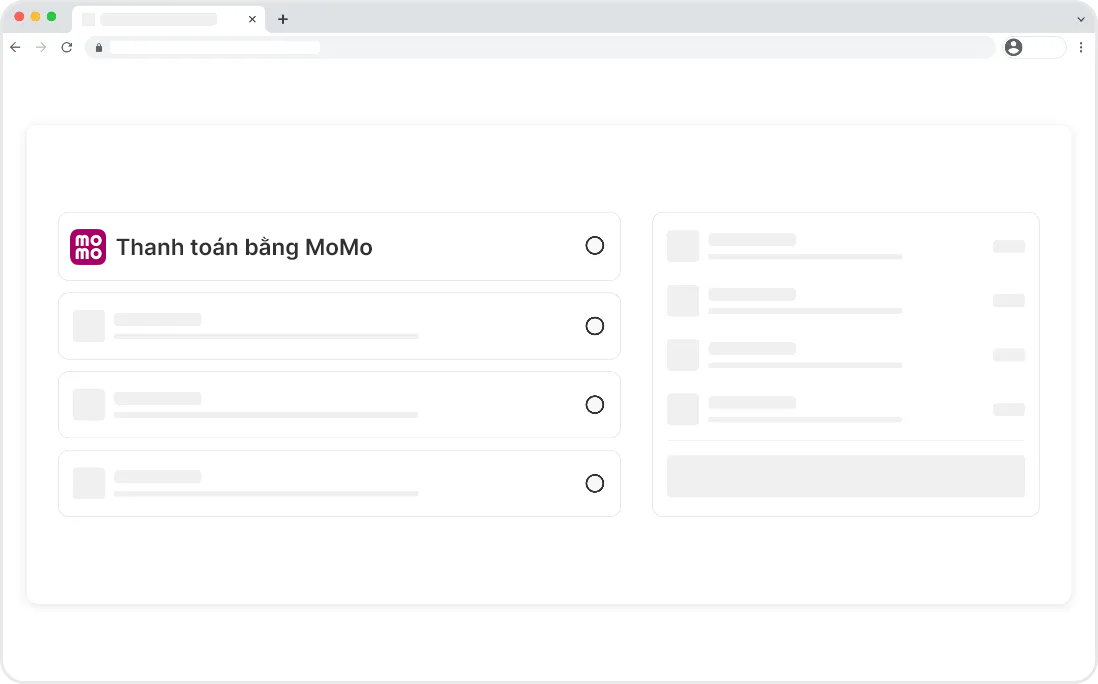Viewport: 1098px width, 684px height.
Task: Click the lock icon in the address bar
Action: point(98,47)
